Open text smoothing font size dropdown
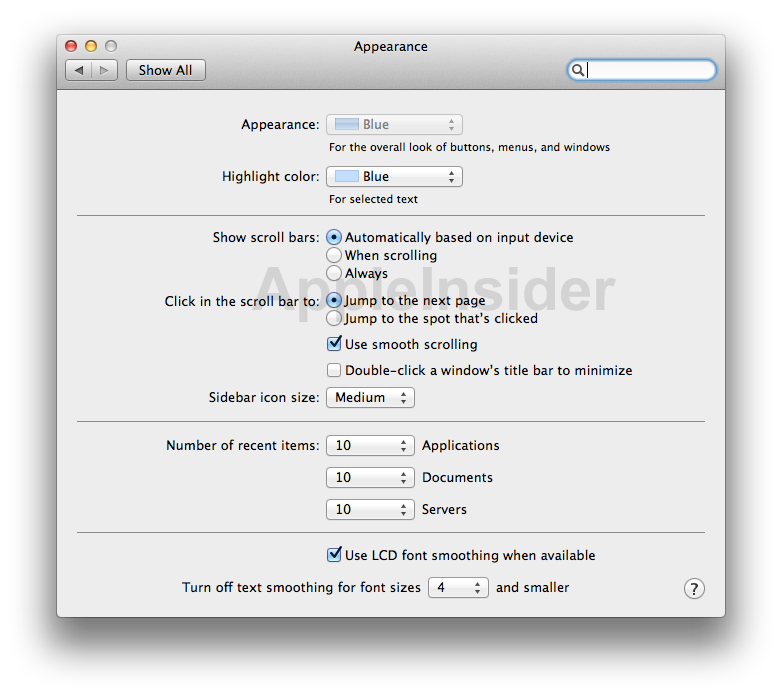Viewport: 782px width, 696px height. coord(458,588)
